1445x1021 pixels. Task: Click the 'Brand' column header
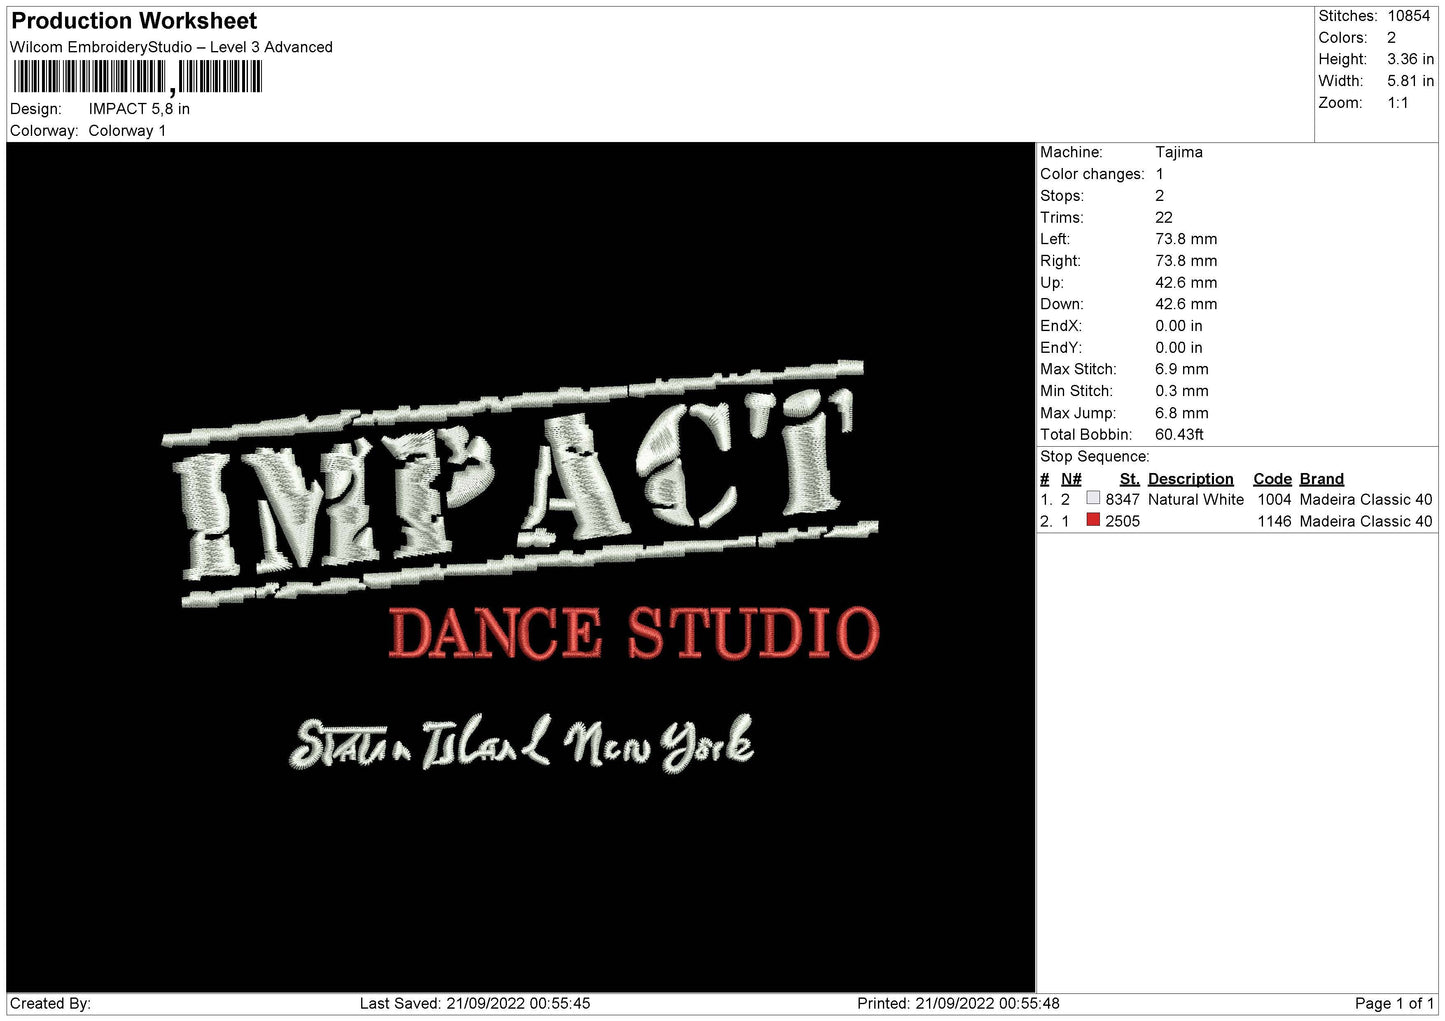1322,479
